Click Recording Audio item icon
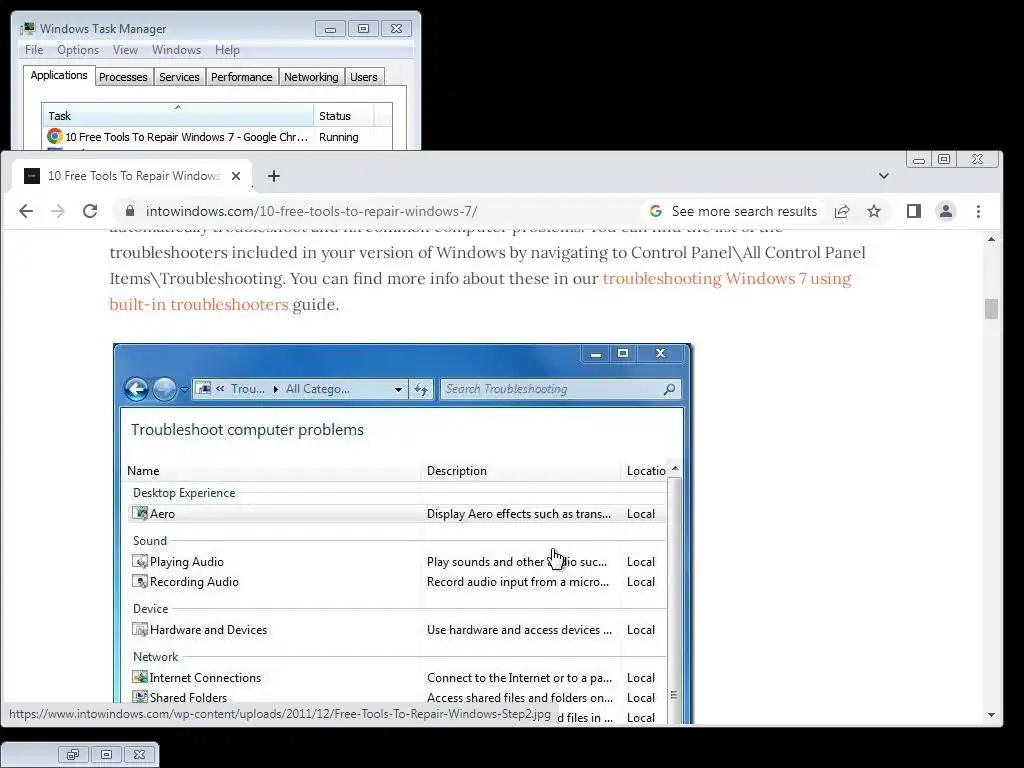This screenshot has width=1024, height=768. point(140,581)
